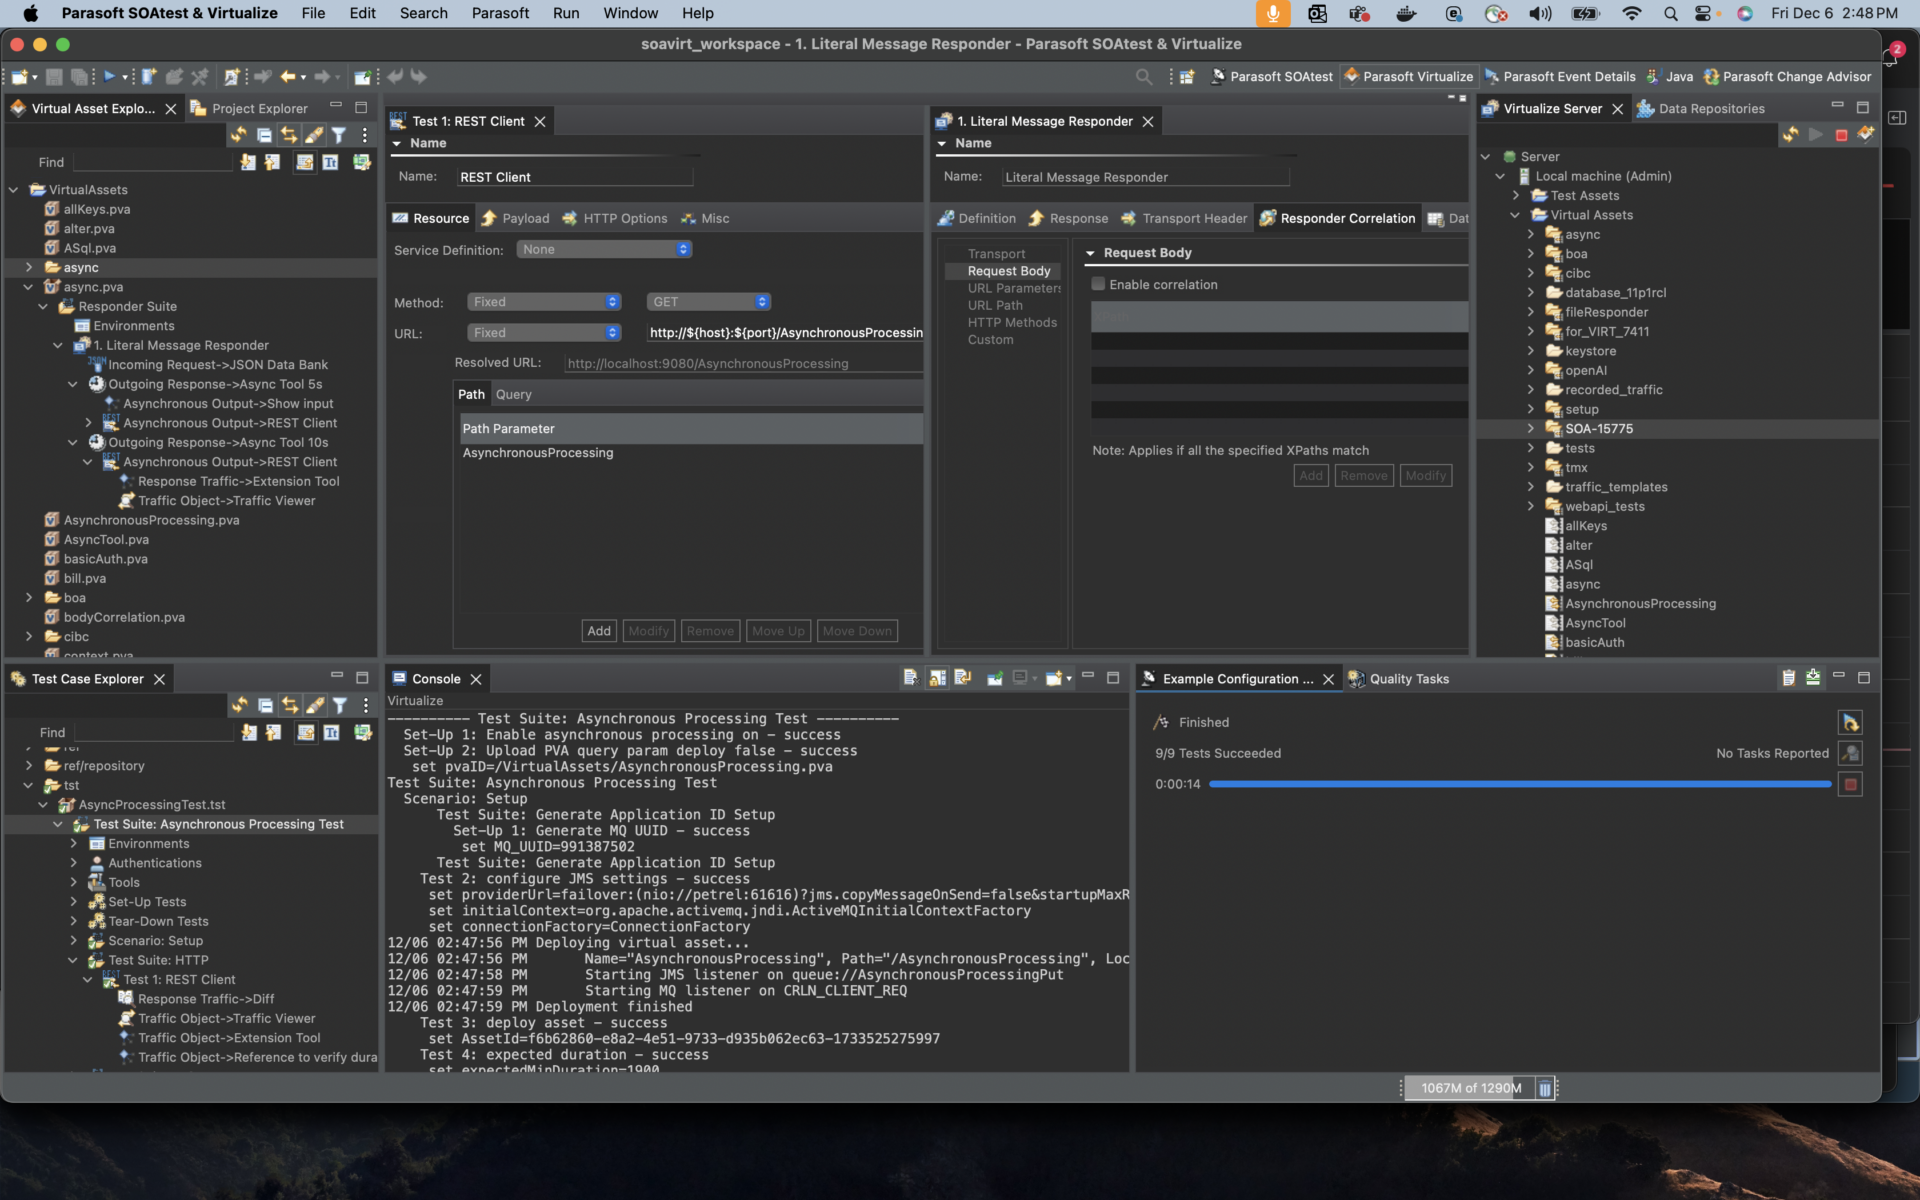
Task: Click the Modify button in Path Parameters
Action: point(648,630)
